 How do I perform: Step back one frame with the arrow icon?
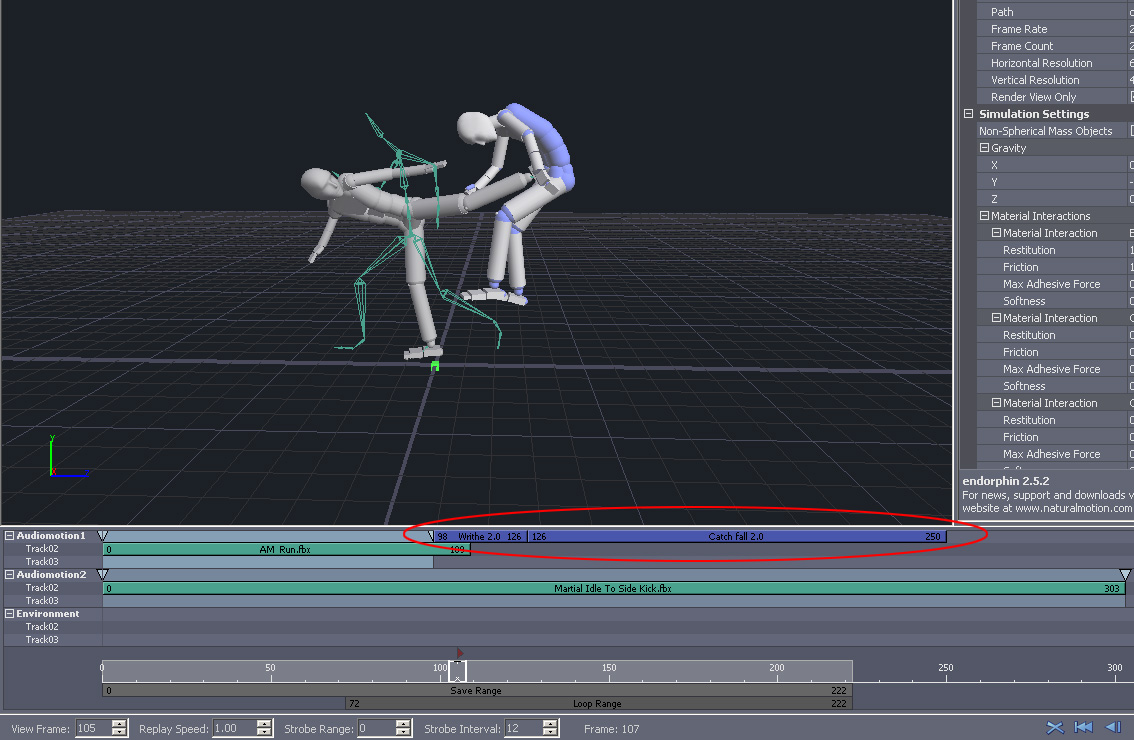click(x=1113, y=728)
